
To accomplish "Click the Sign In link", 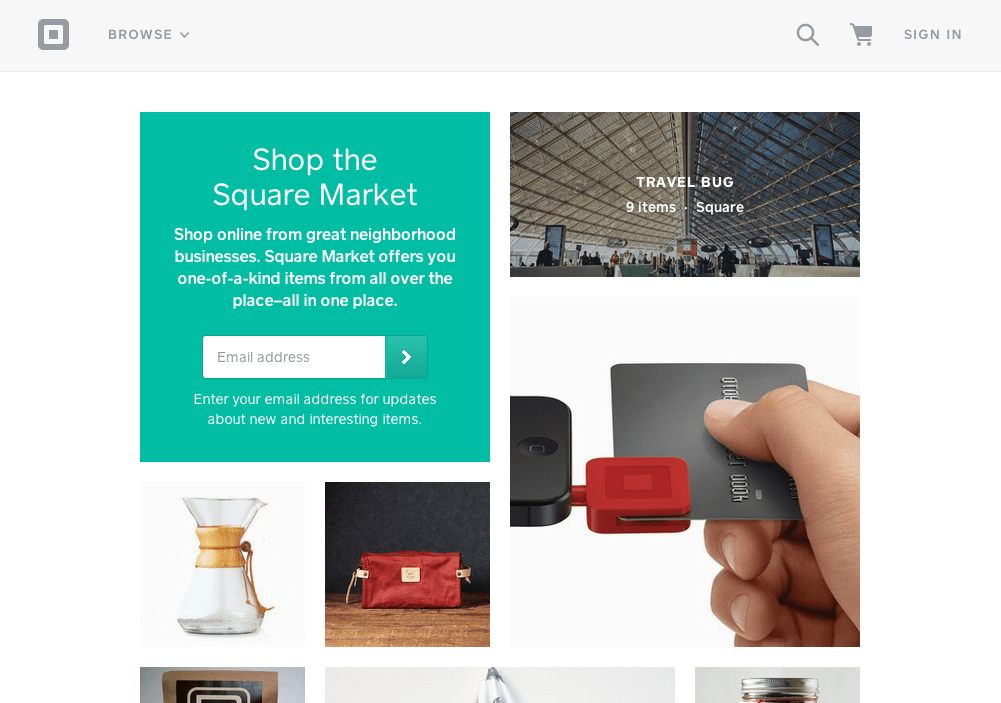I will (933, 34).
